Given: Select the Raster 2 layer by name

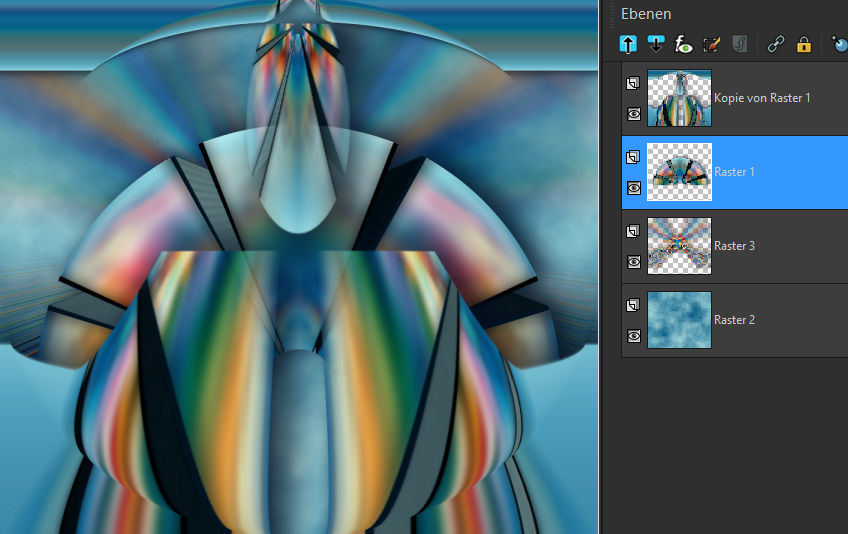Looking at the screenshot, I should click(x=734, y=320).
